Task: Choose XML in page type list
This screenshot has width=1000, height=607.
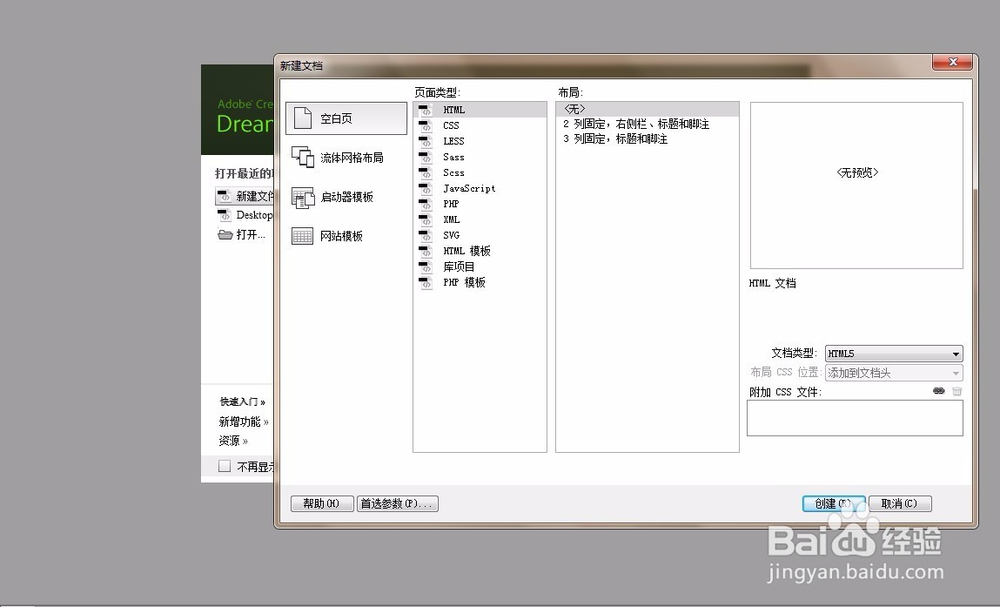Action: pos(480,219)
